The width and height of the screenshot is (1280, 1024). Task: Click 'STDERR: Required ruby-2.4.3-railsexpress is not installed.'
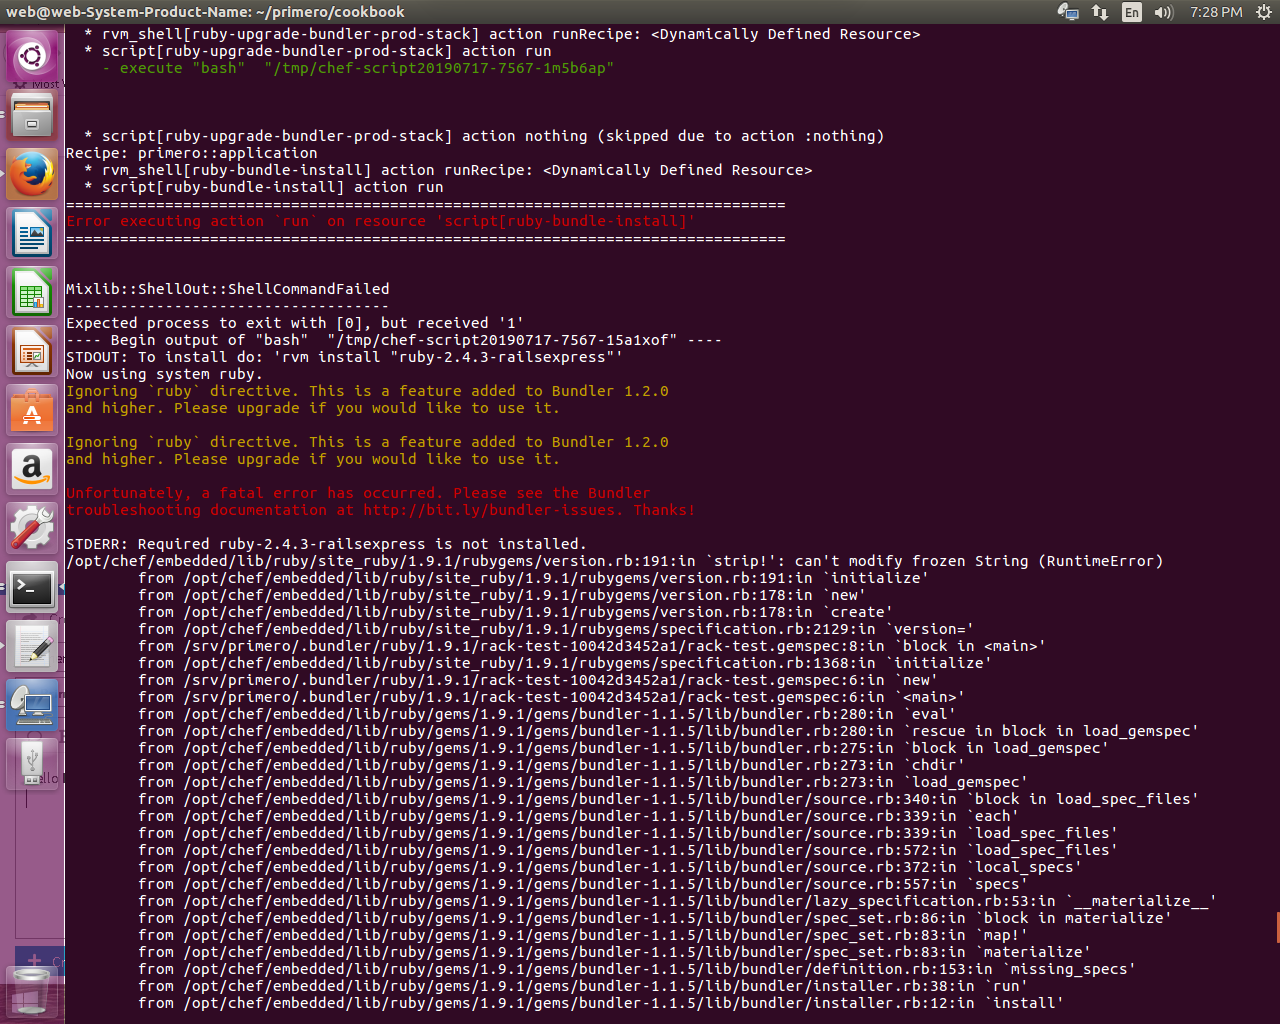click(x=324, y=544)
